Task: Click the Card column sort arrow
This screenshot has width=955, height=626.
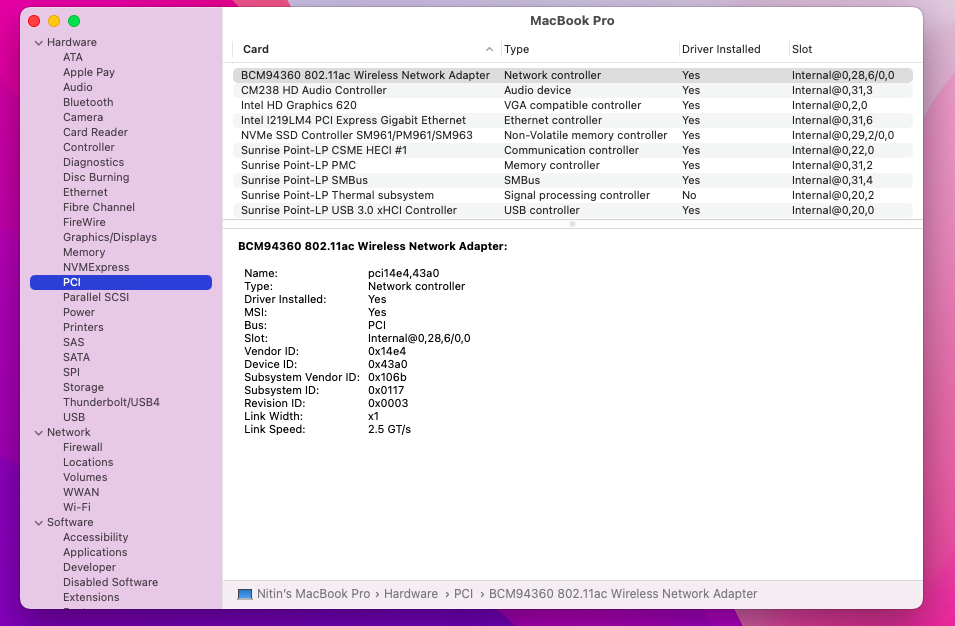Action: [x=489, y=48]
